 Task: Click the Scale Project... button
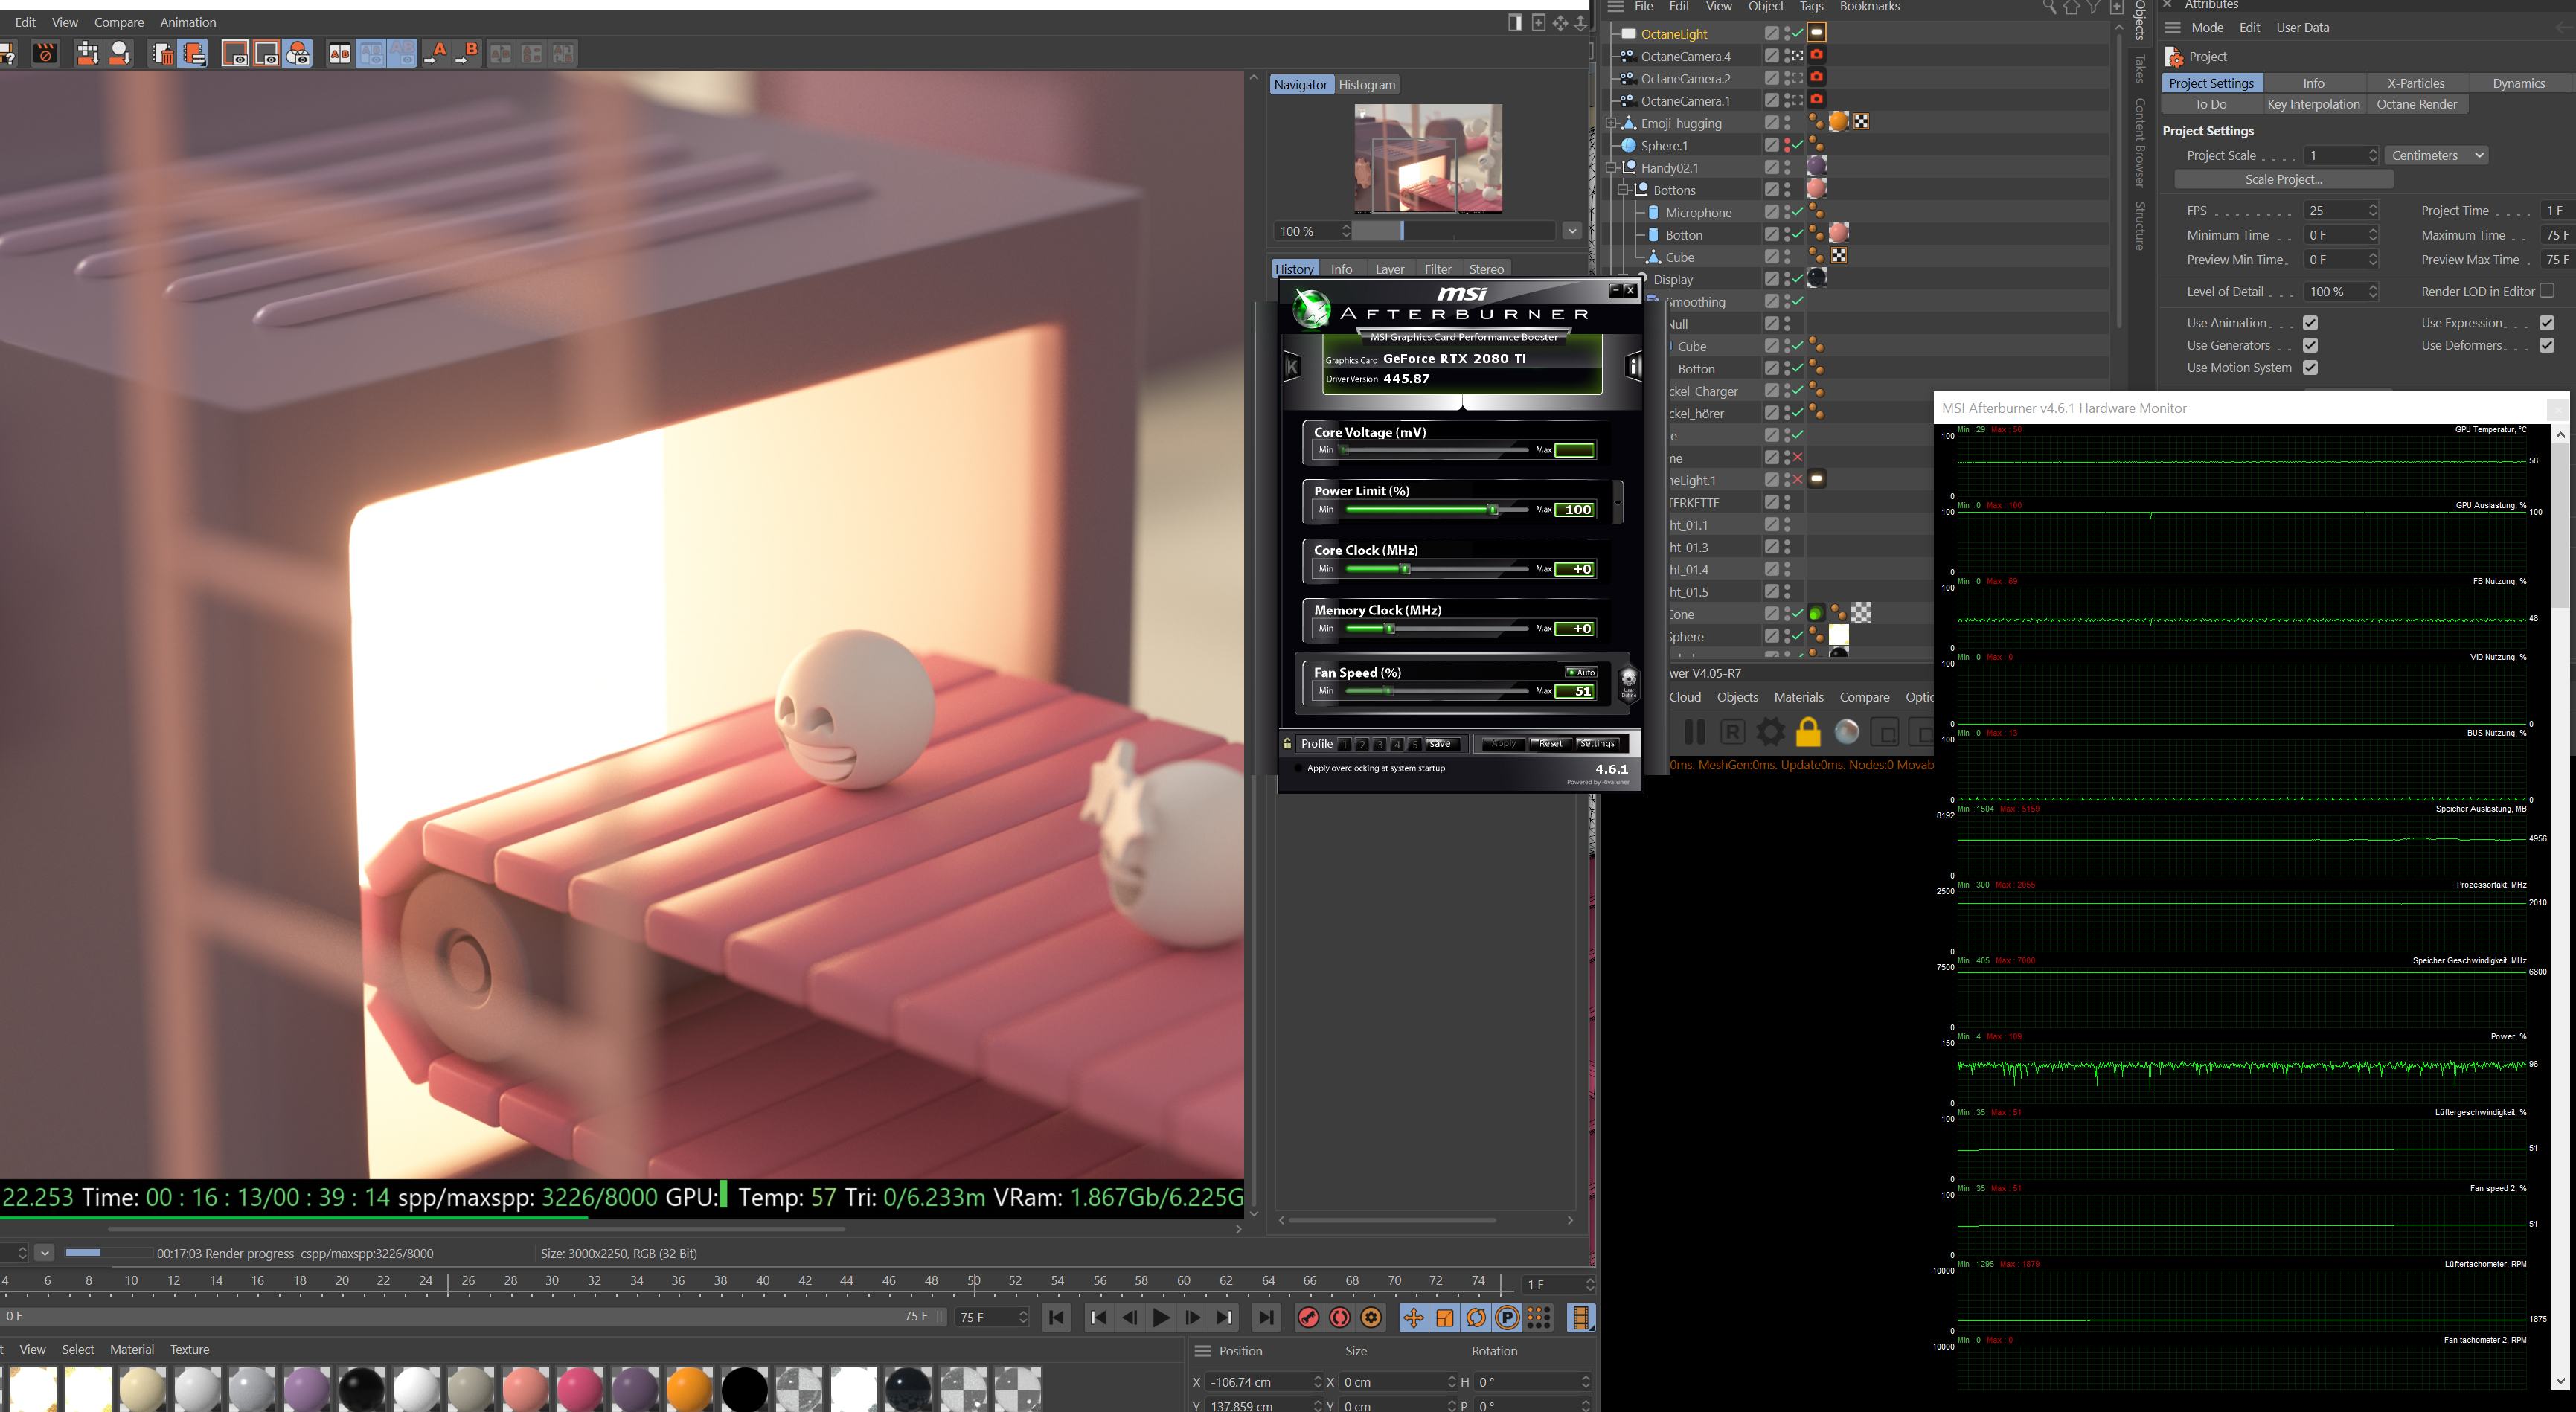pyautogui.click(x=2283, y=179)
